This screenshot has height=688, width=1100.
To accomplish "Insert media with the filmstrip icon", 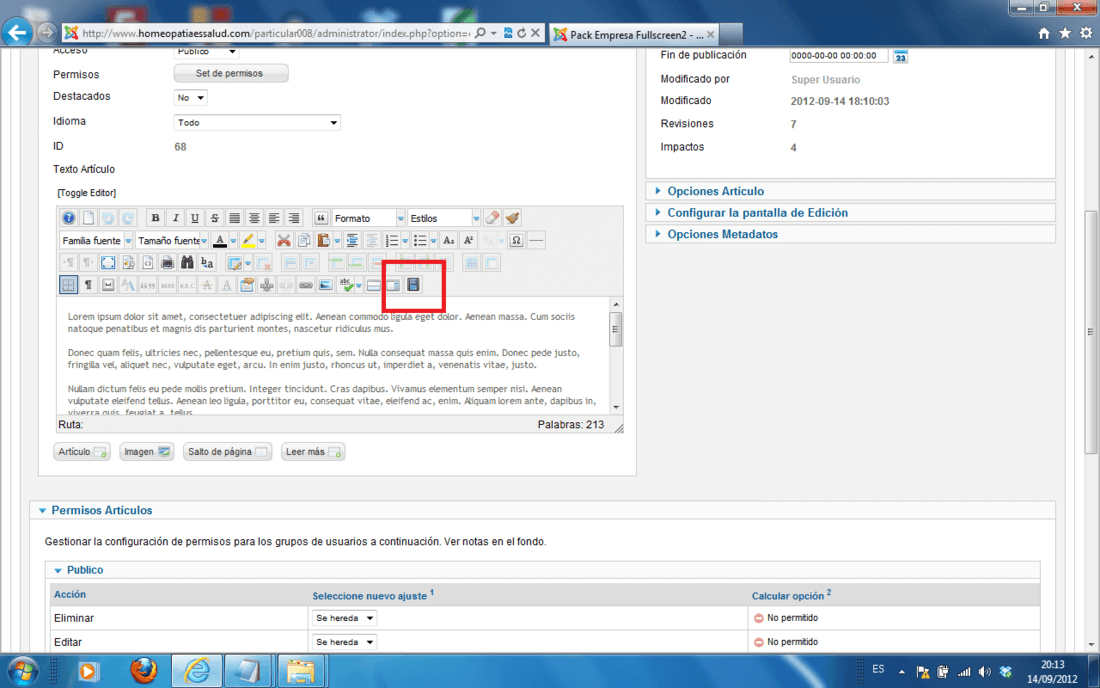I will coord(413,284).
